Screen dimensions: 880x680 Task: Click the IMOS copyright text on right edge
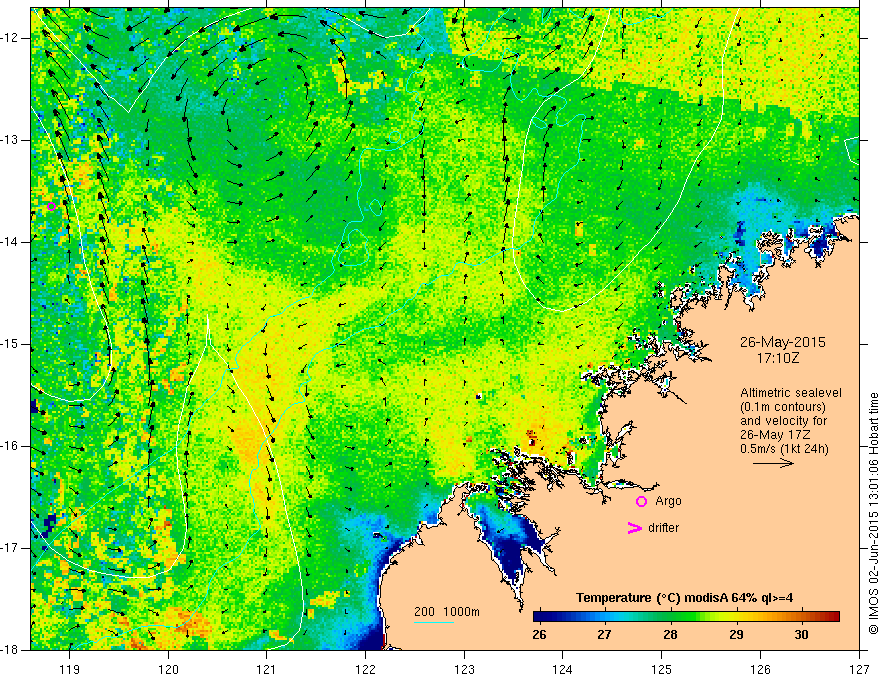pyautogui.click(x=873, y=513)
